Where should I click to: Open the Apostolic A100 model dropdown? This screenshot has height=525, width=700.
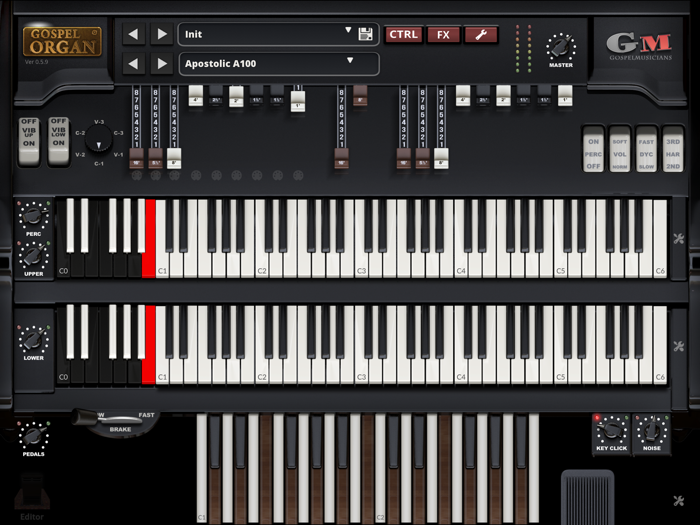pos(279,64)
